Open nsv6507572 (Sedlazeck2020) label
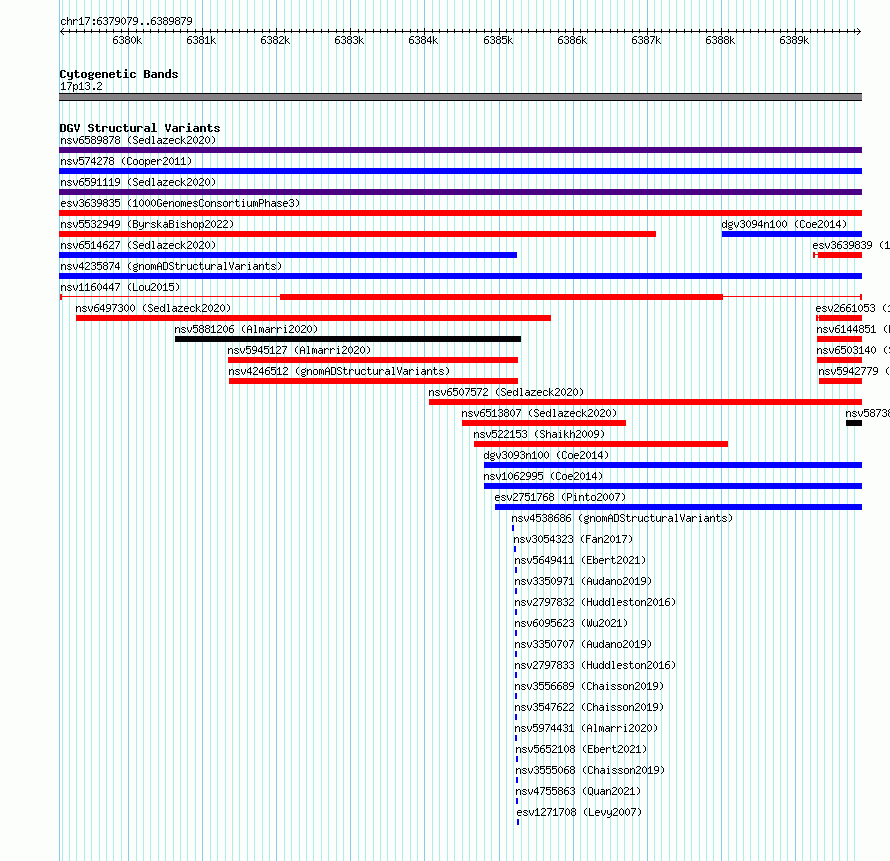Image resolution: width=890 pixels, height=861 pixels. click(506, 392)
